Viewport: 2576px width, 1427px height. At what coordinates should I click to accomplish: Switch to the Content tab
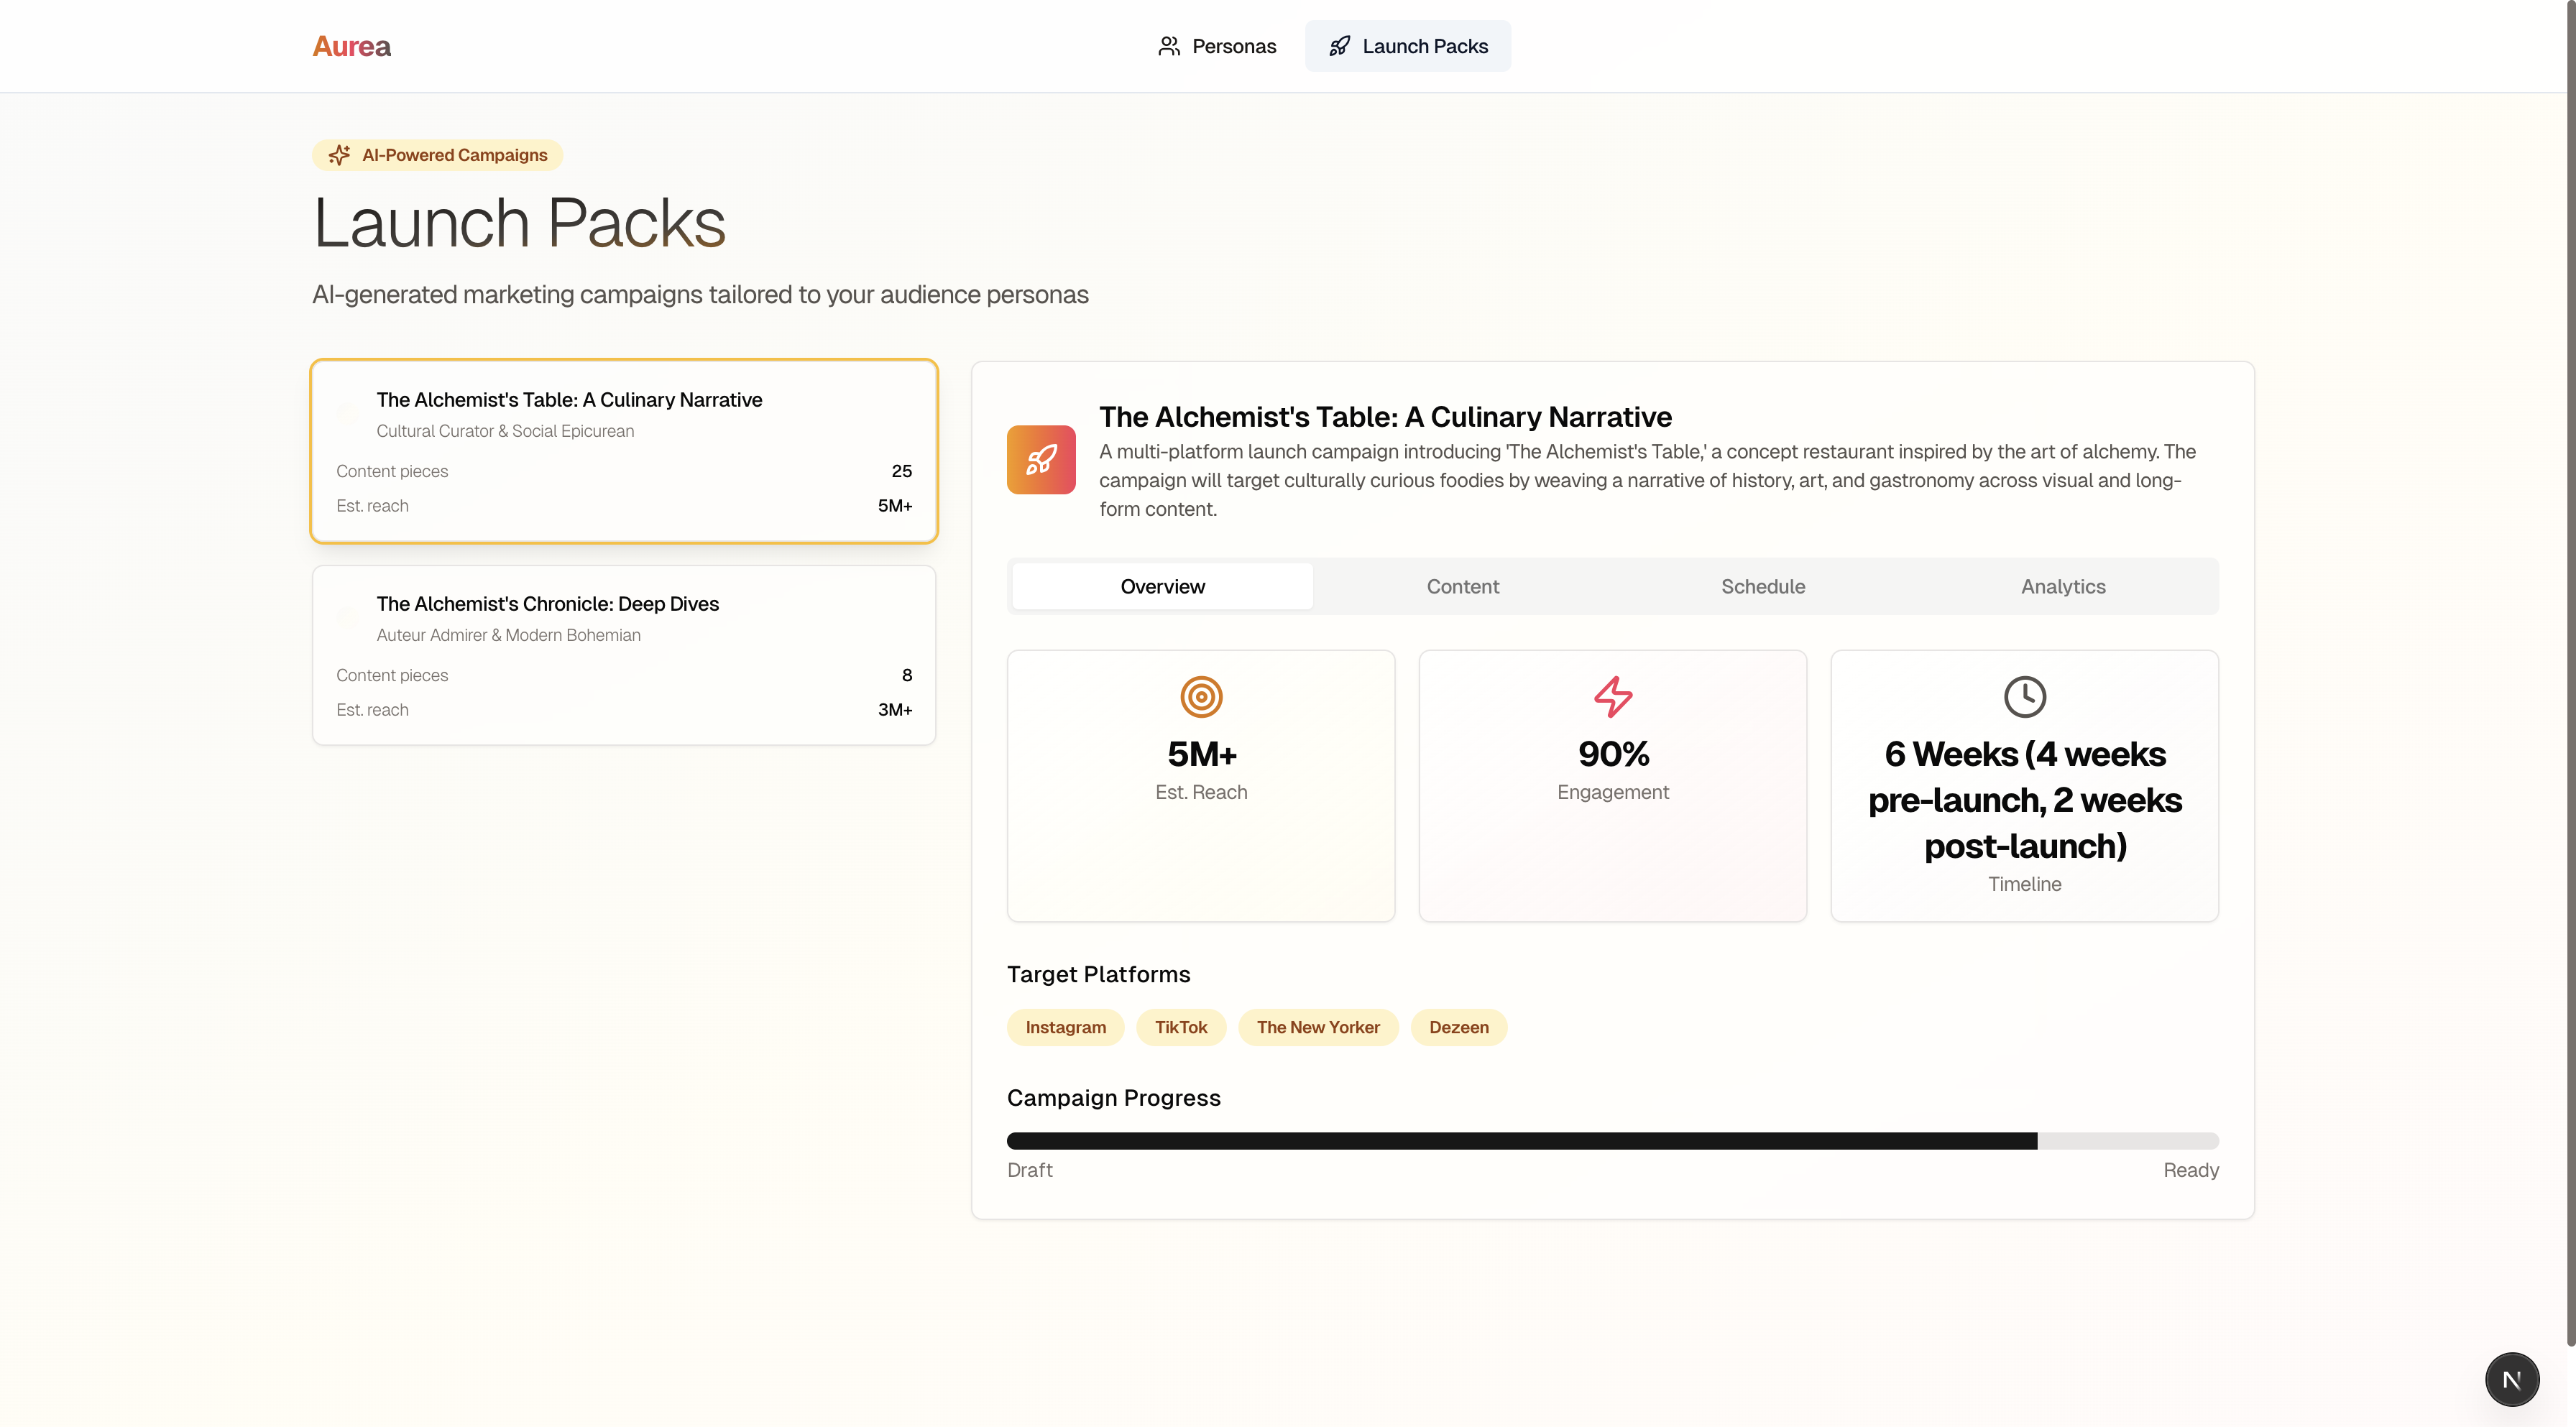coord(1462,587)
